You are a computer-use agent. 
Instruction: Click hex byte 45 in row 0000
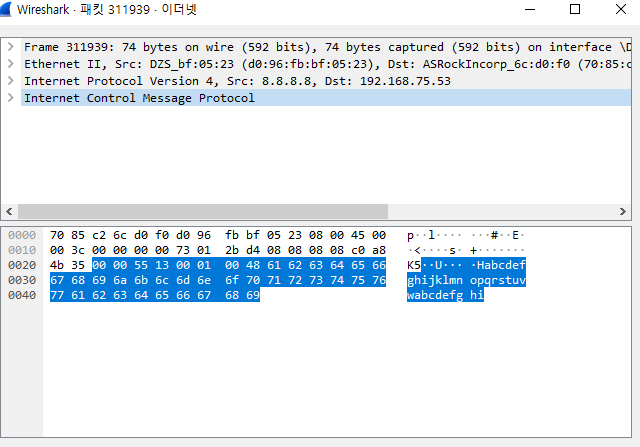pos(358,235)
